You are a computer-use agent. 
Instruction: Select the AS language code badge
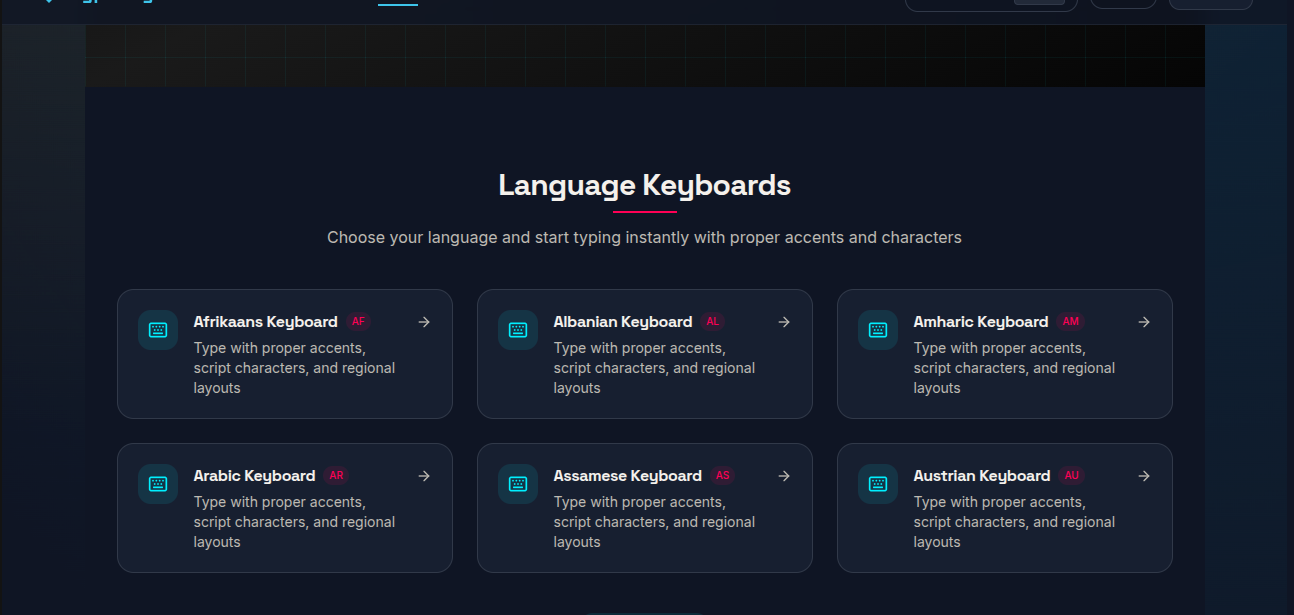[x=723, y=476]
